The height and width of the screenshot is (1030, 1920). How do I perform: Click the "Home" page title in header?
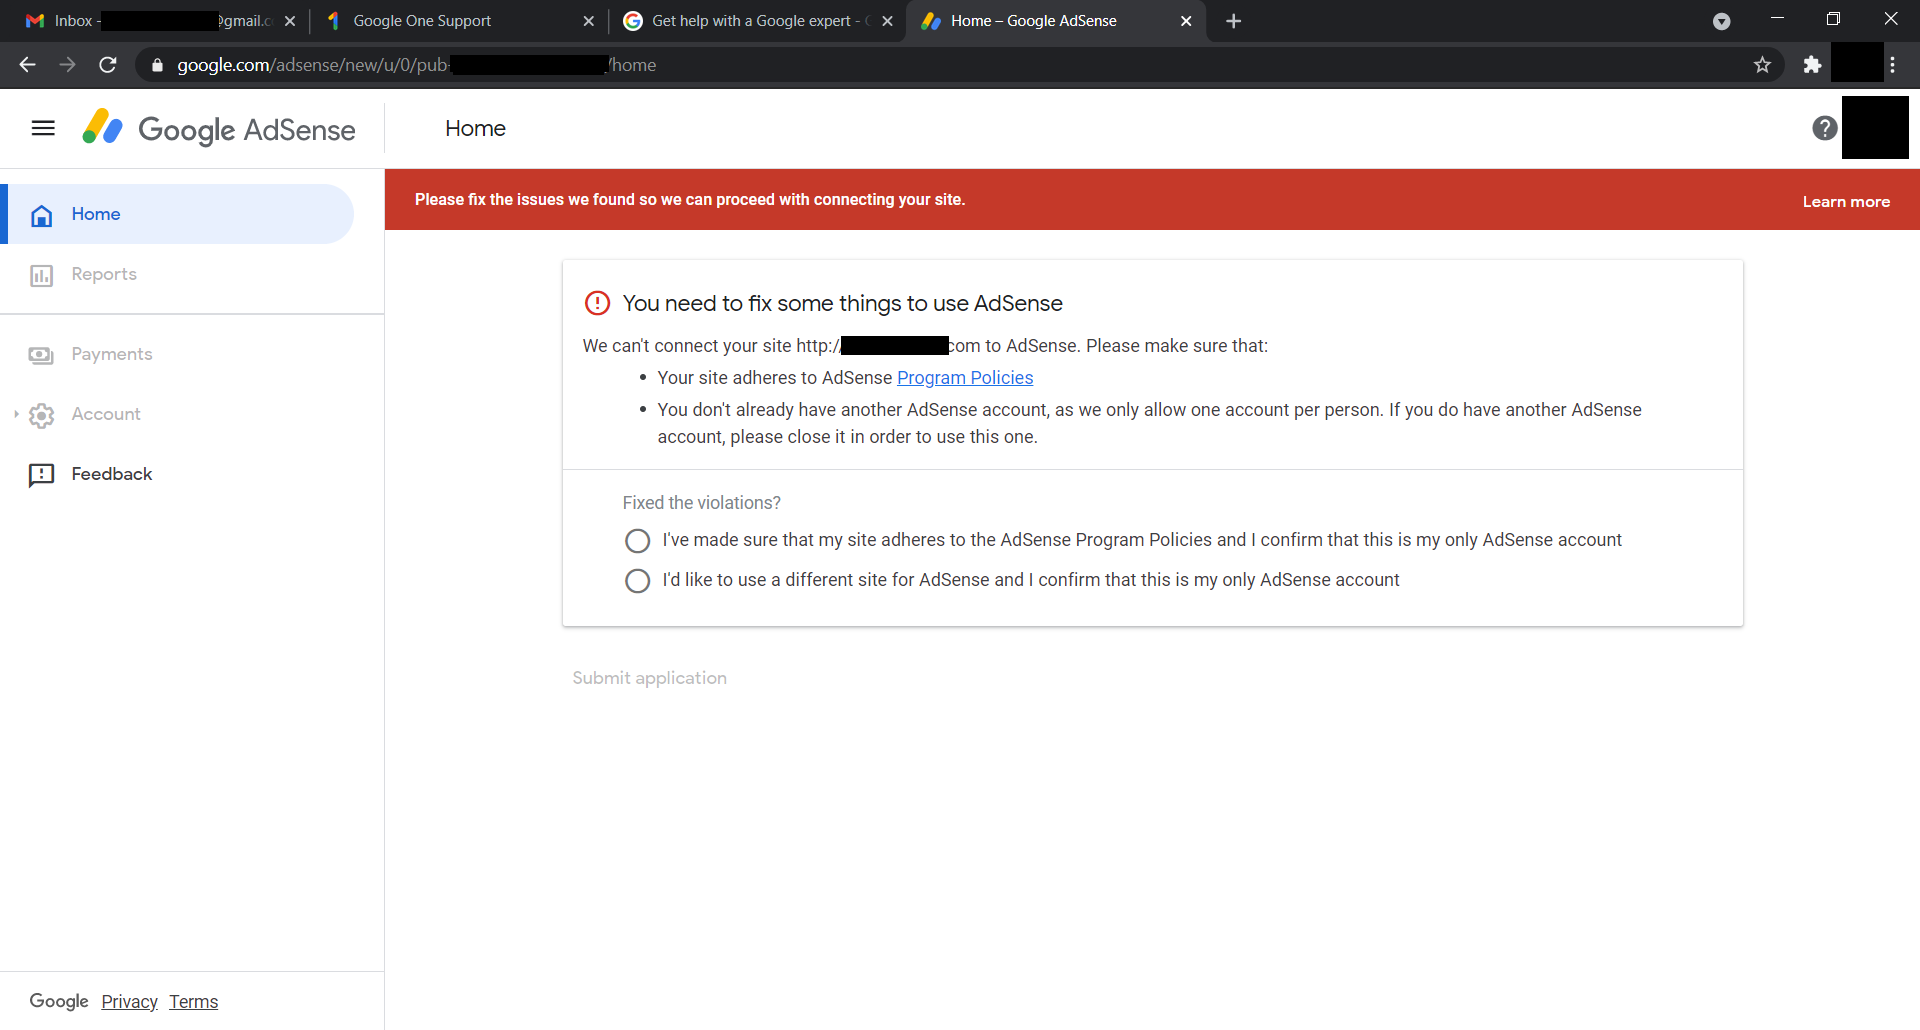tap(475, 128)
